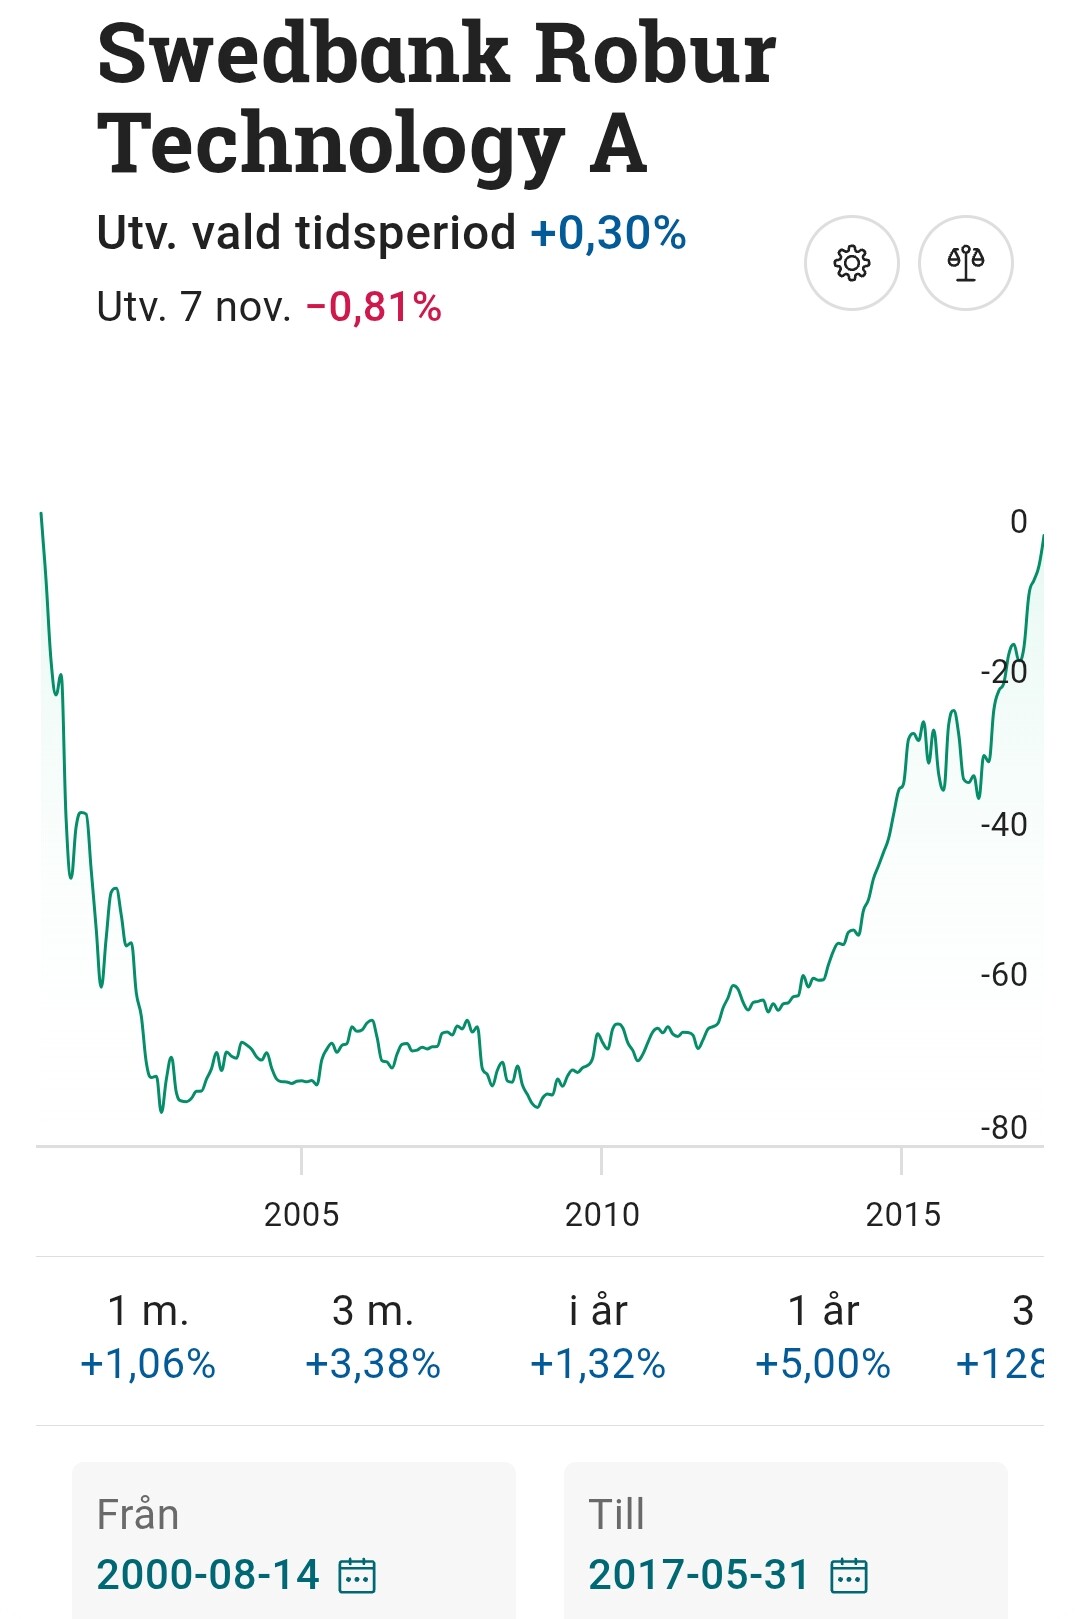This screenshot has height=1619, width=1080.
Task: Open the compare funds scale icon
Action: pyautogui.click(x=965, y=263)
